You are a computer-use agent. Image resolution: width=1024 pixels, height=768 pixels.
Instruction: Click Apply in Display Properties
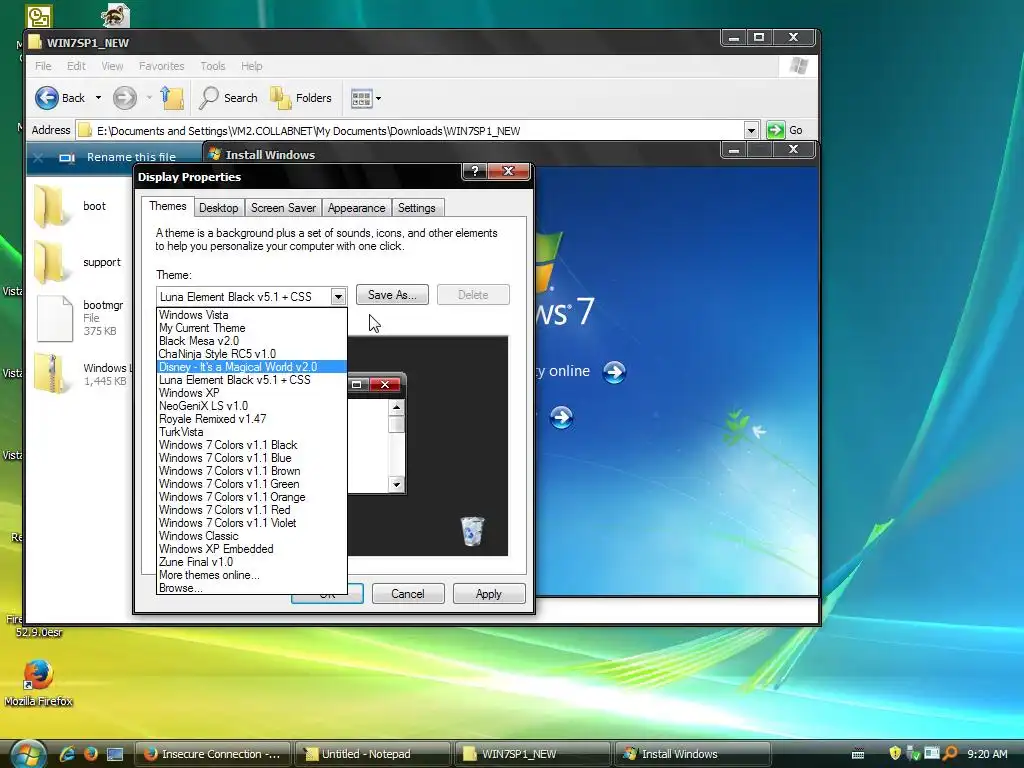[x=488, y=594]
